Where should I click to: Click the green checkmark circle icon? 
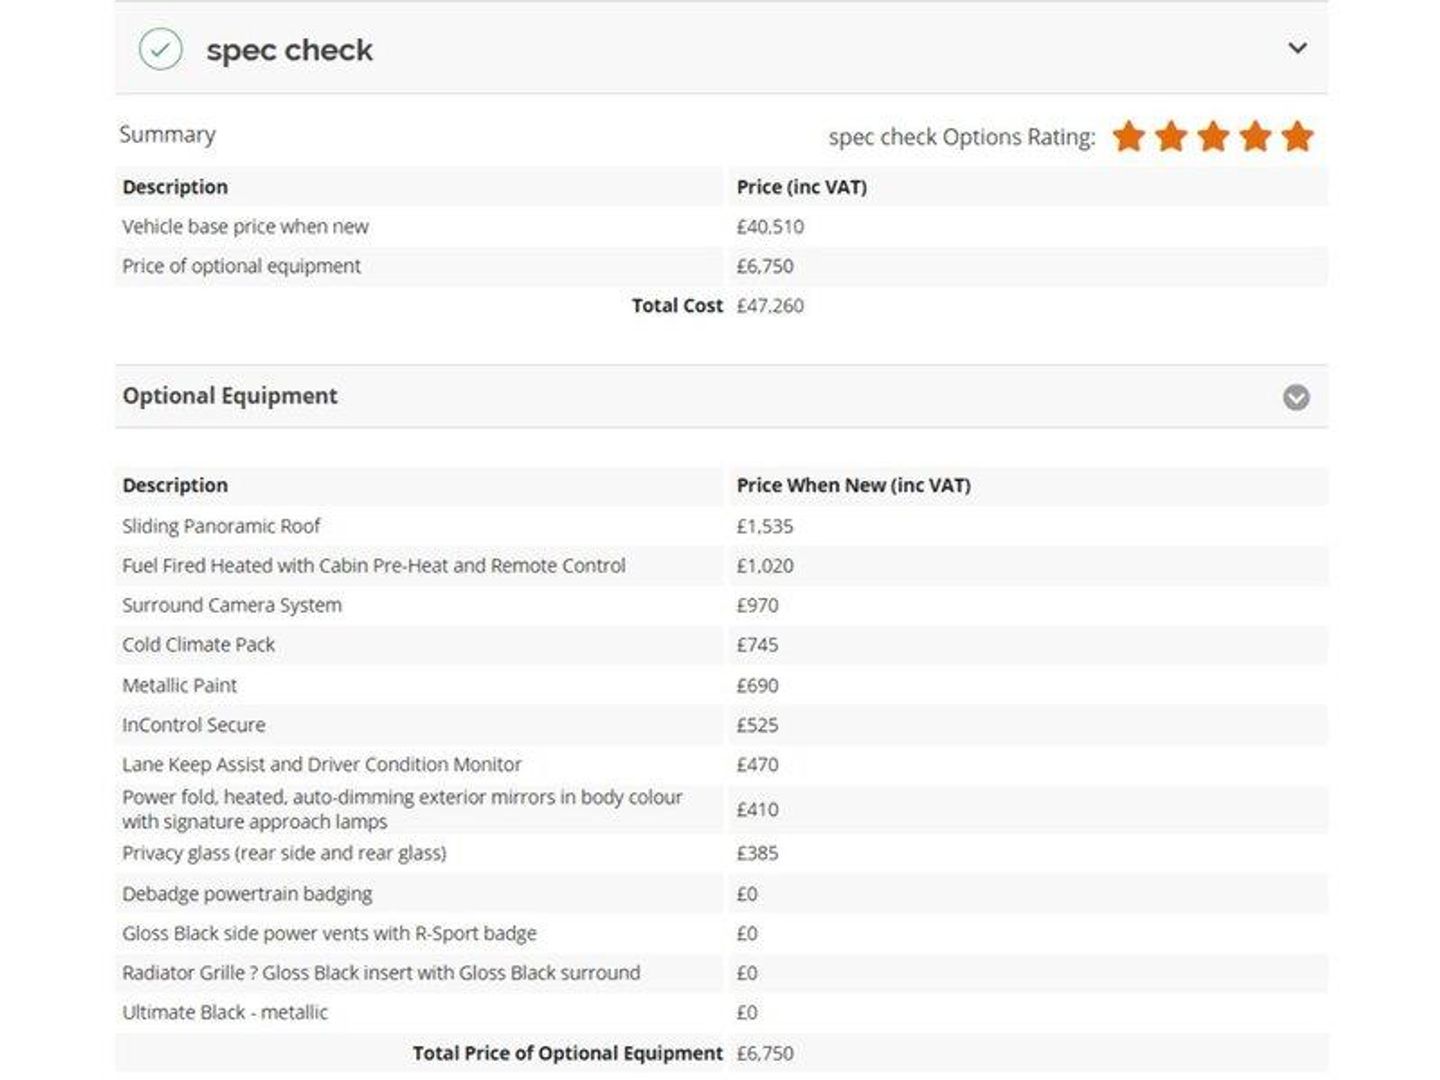point(160,49)
